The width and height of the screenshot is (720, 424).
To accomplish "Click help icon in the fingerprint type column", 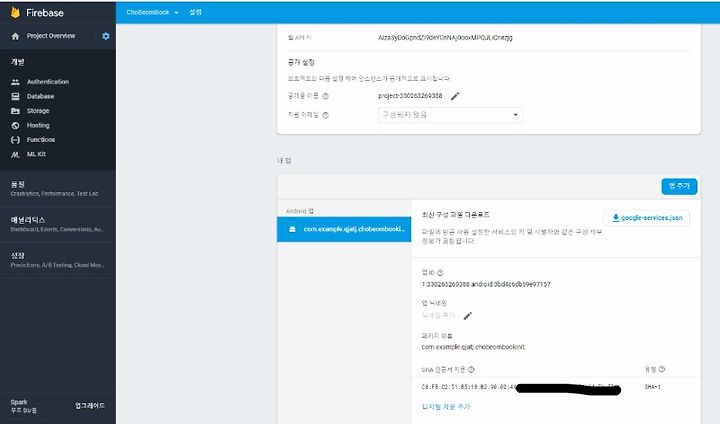I will tap(662, 369).
